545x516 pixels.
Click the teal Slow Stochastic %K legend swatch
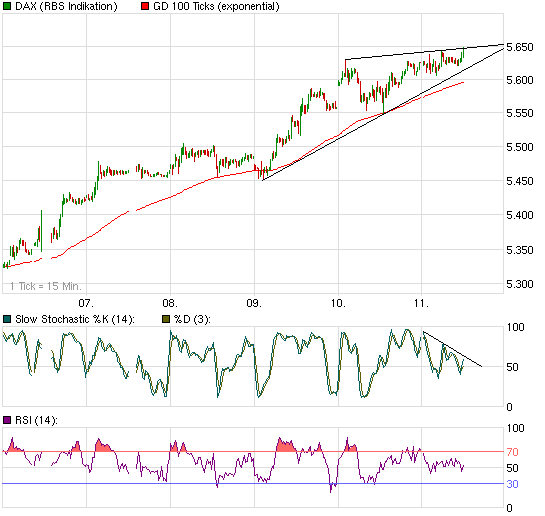click(7, 319)
